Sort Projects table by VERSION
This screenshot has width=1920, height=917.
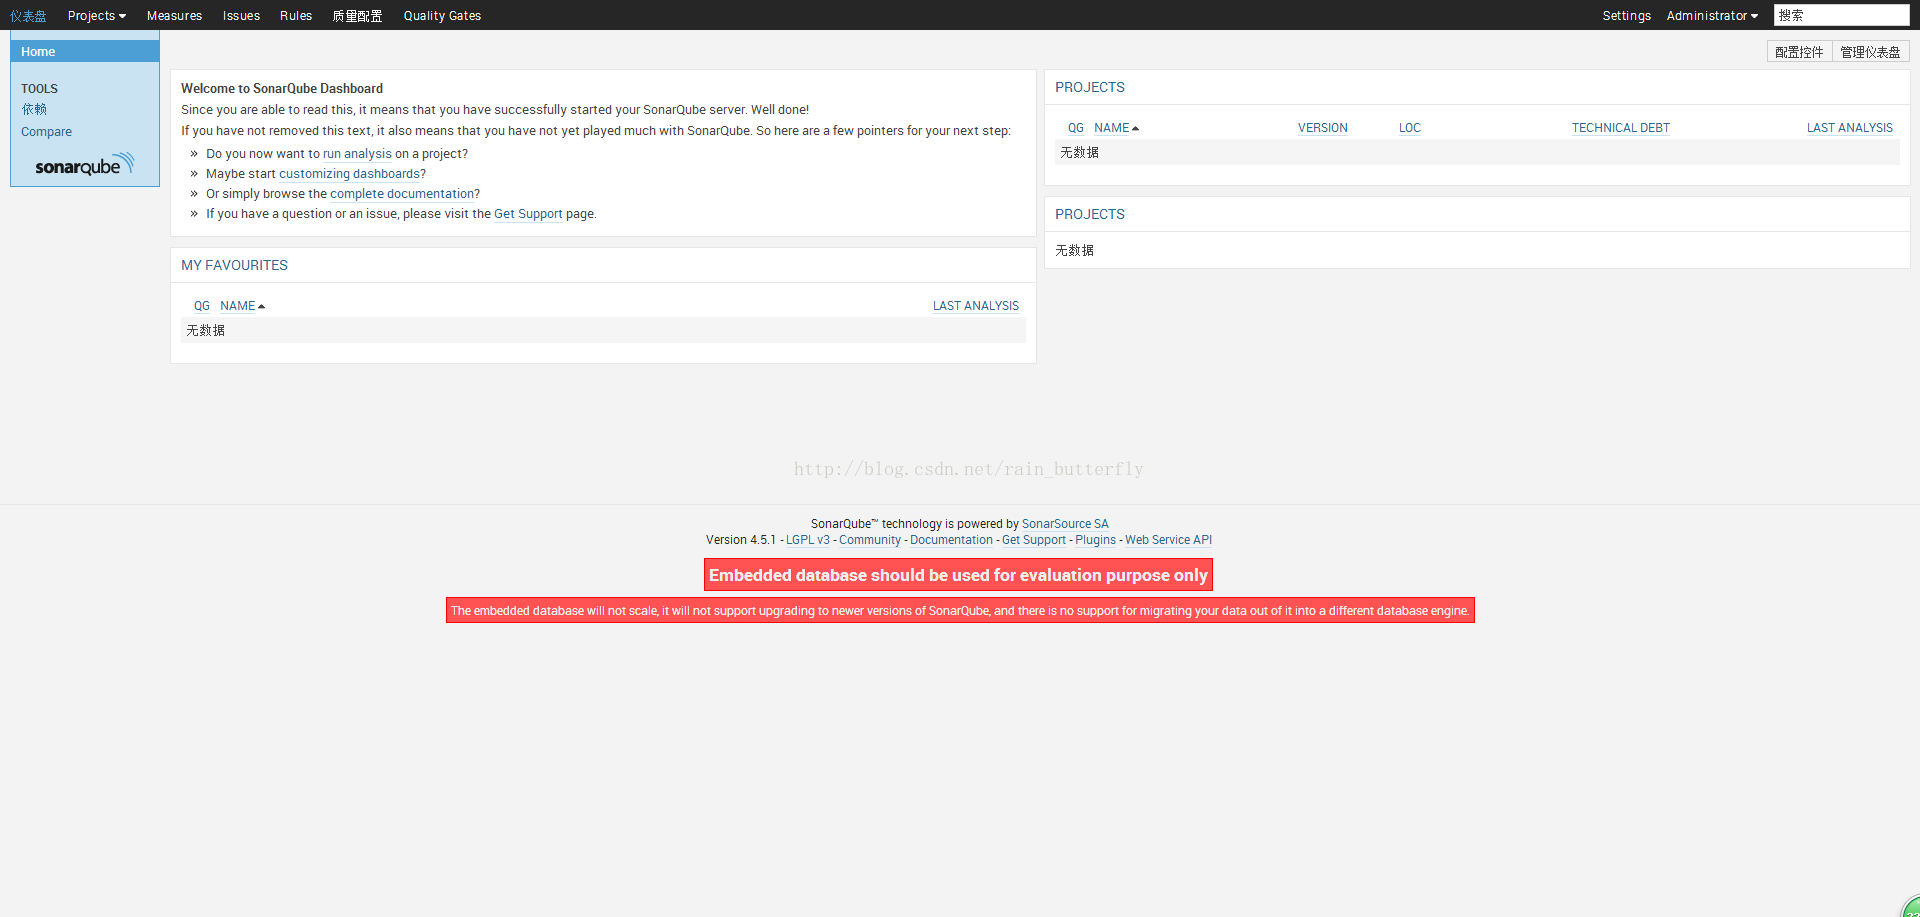coord(1322,128)
